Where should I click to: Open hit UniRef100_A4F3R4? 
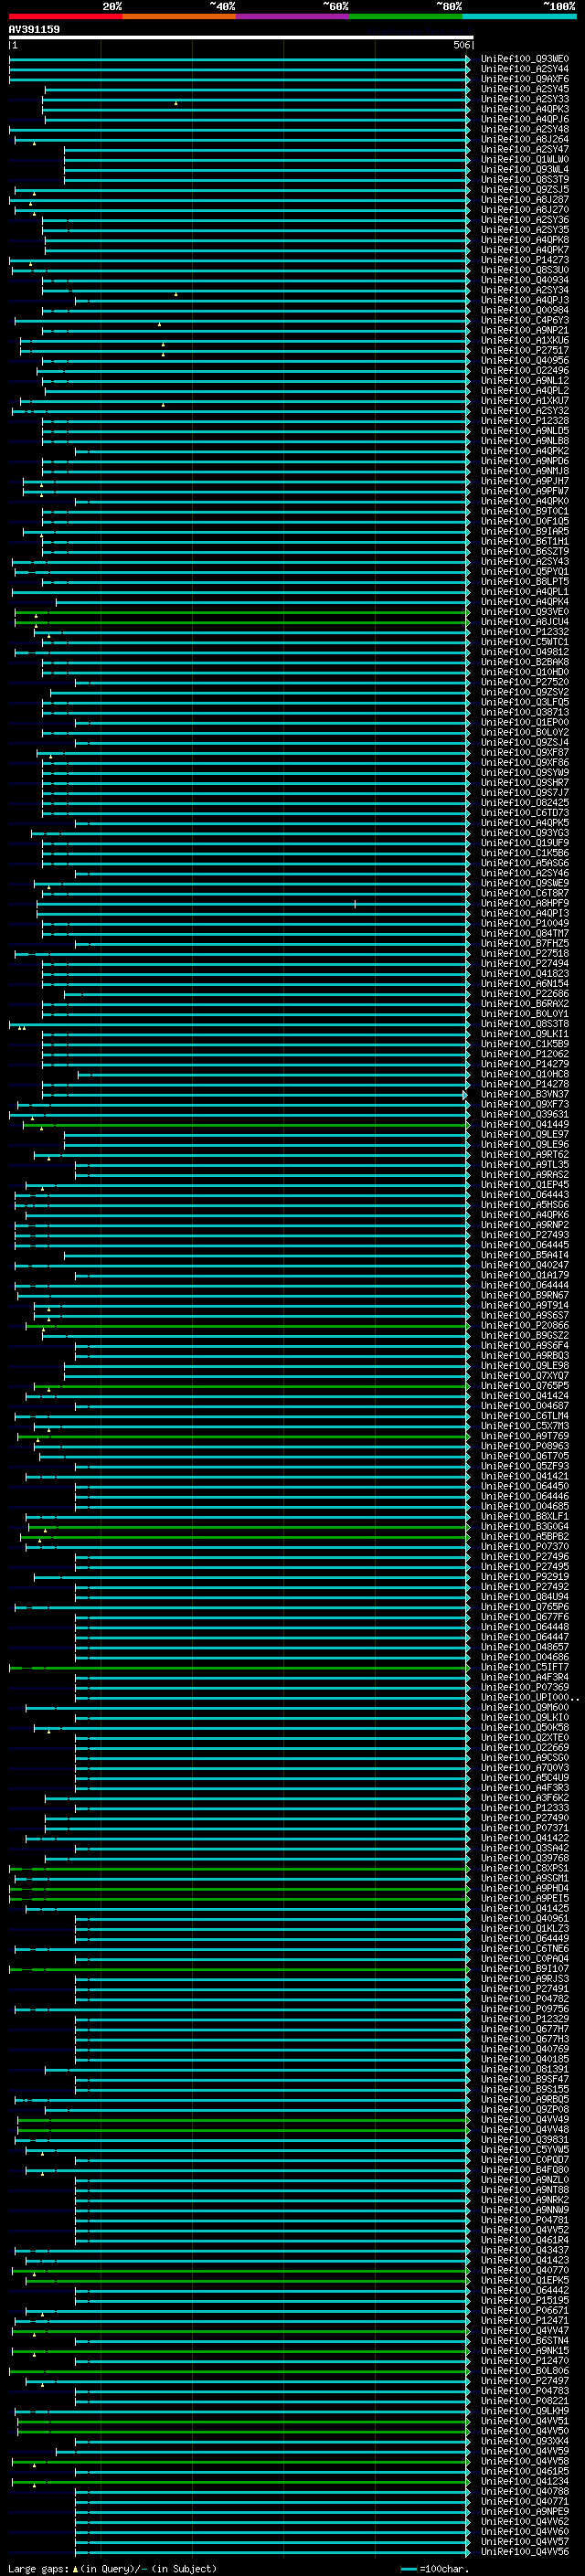point(525,1678)
